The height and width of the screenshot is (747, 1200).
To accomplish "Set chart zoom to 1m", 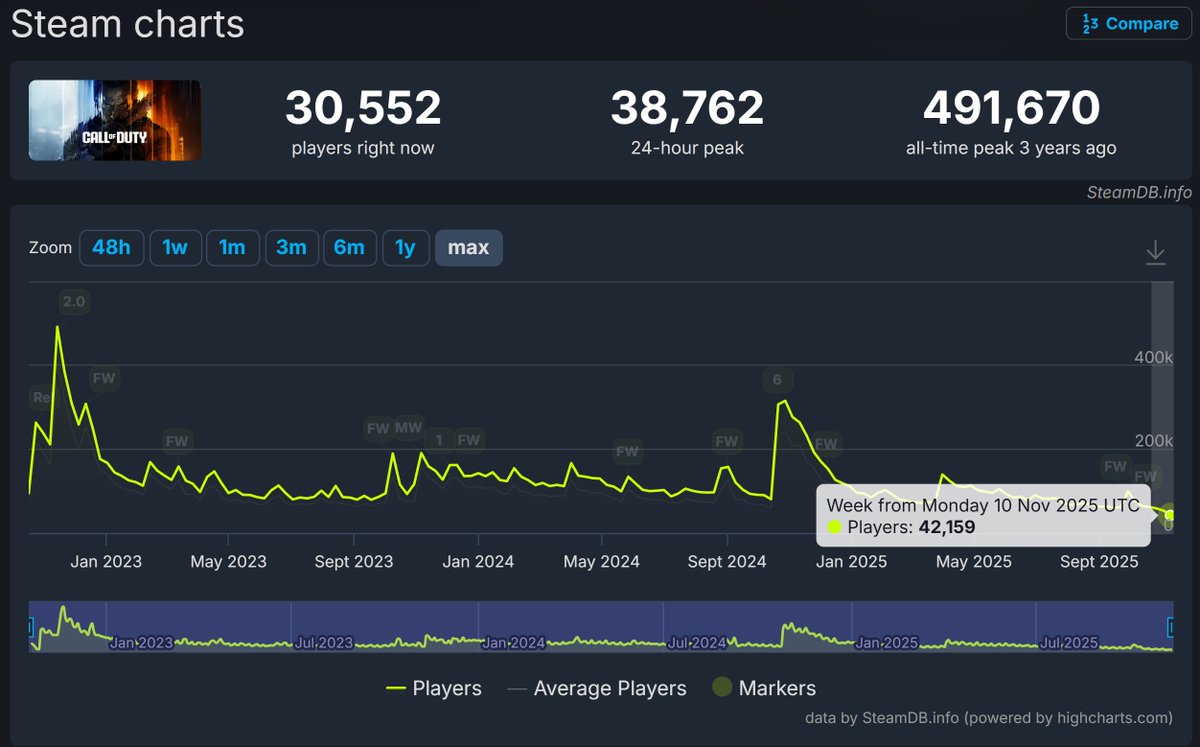I will pyautogui.click(x=233, y=247).
